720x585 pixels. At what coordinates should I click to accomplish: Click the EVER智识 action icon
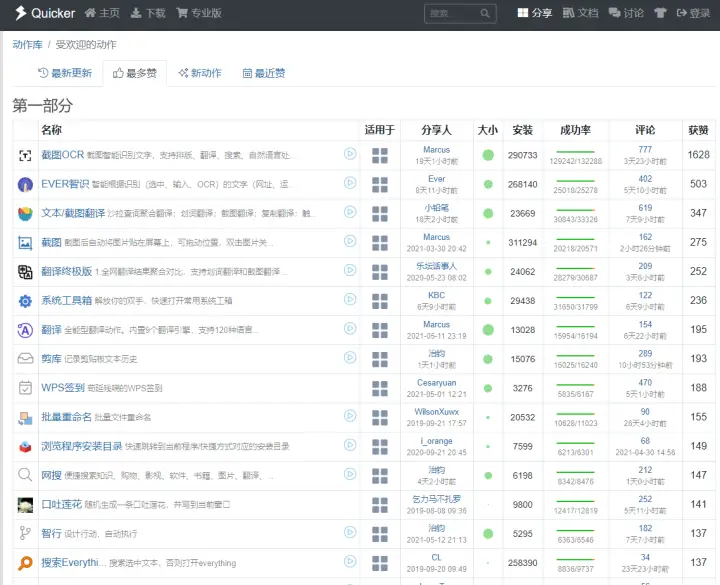(x=25, y=185)
